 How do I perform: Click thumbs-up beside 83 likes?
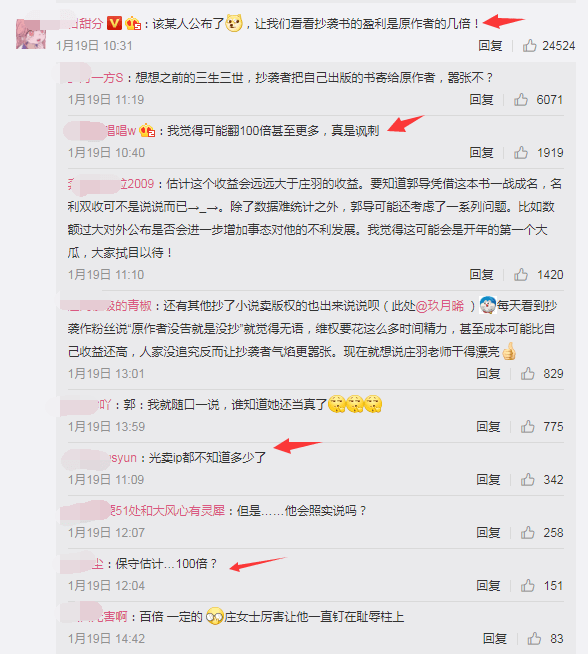(x=534, y=638)
